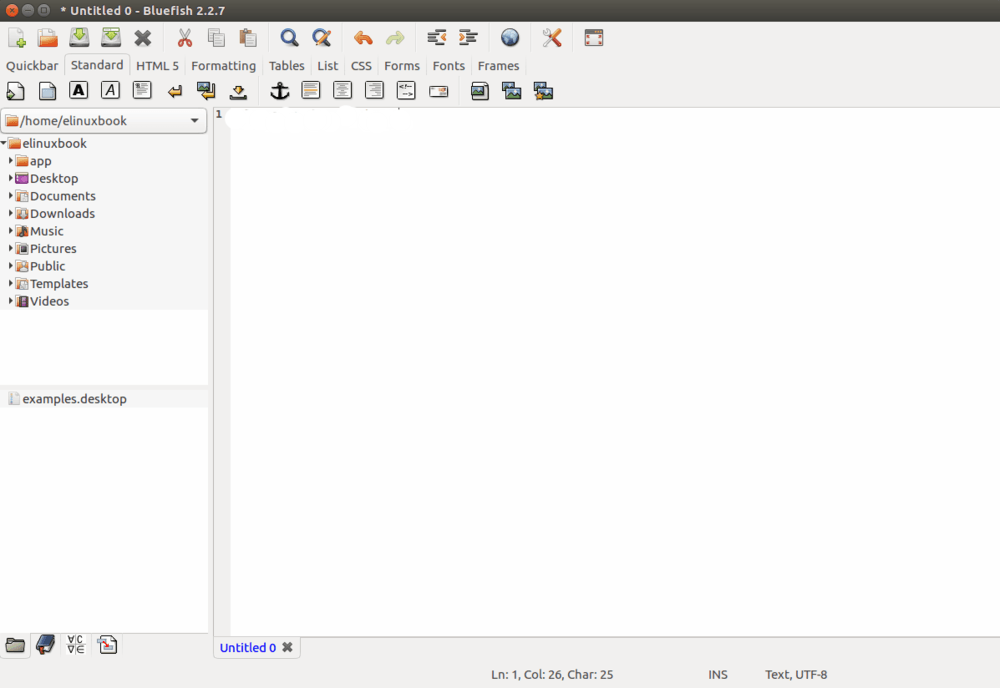Image resolution: width=1000 pixels, height=688 pixels.
Task: Undo the last change
Action: coord(363,38)
